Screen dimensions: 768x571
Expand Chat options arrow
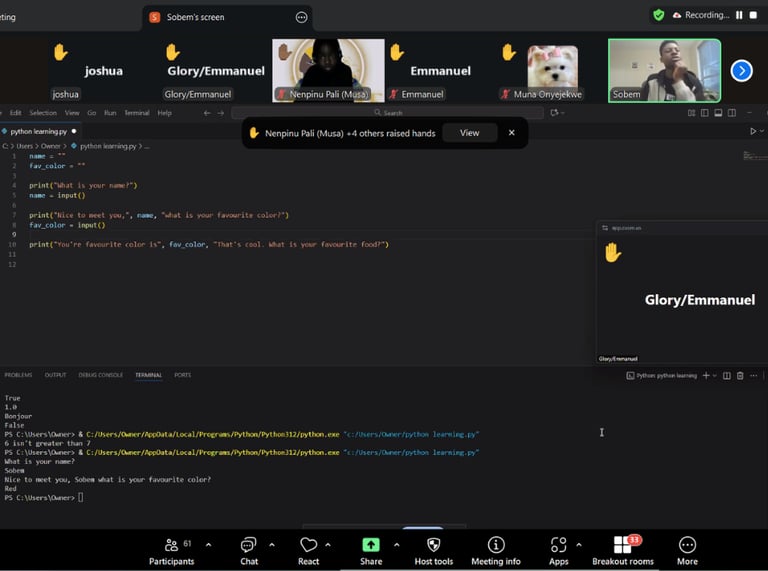coord(272,545)
